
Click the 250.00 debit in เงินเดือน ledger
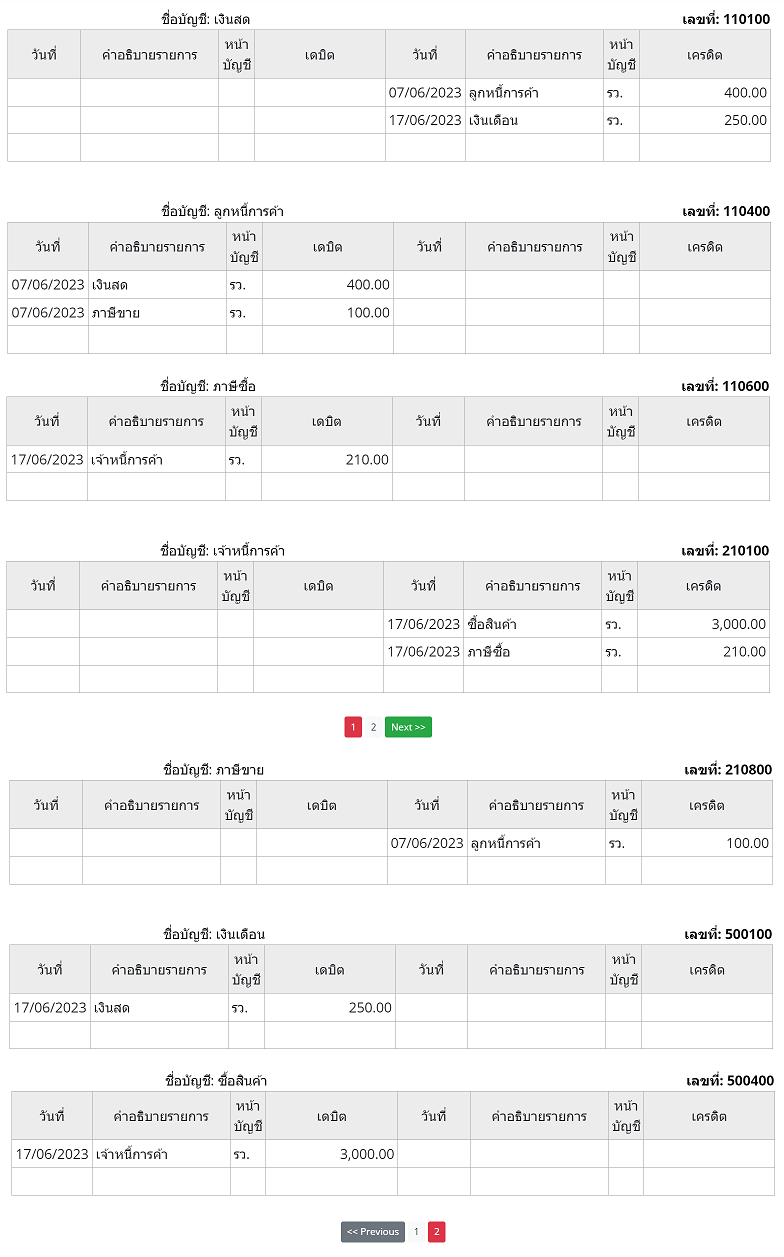[370, 1008]
